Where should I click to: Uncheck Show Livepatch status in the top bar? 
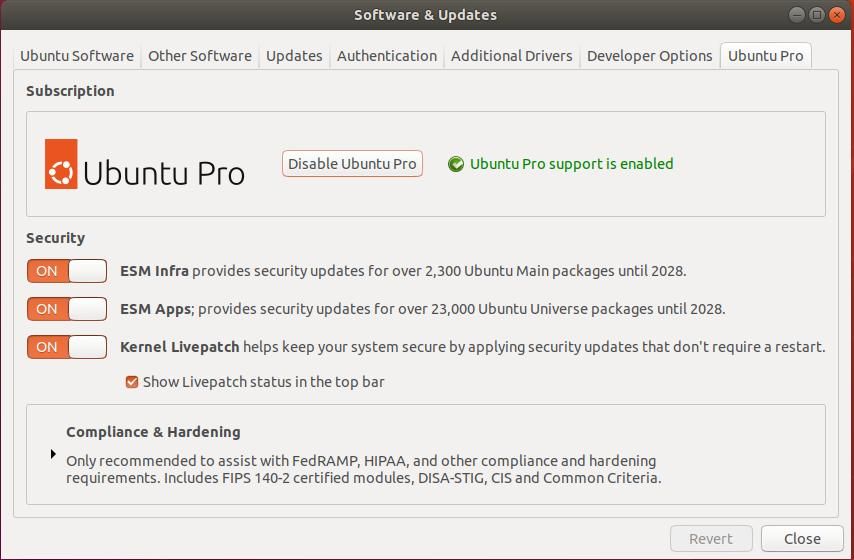pos(132,382)
